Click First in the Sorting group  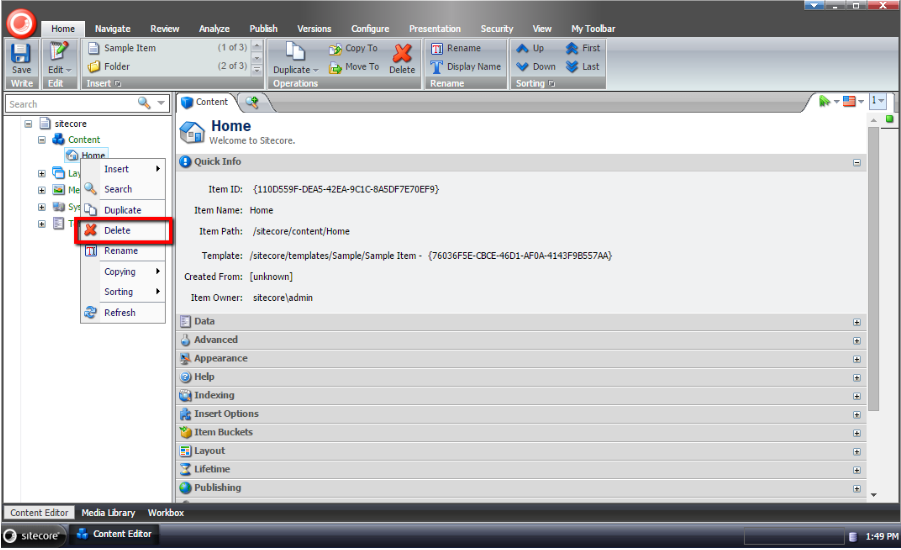(583, 48)
